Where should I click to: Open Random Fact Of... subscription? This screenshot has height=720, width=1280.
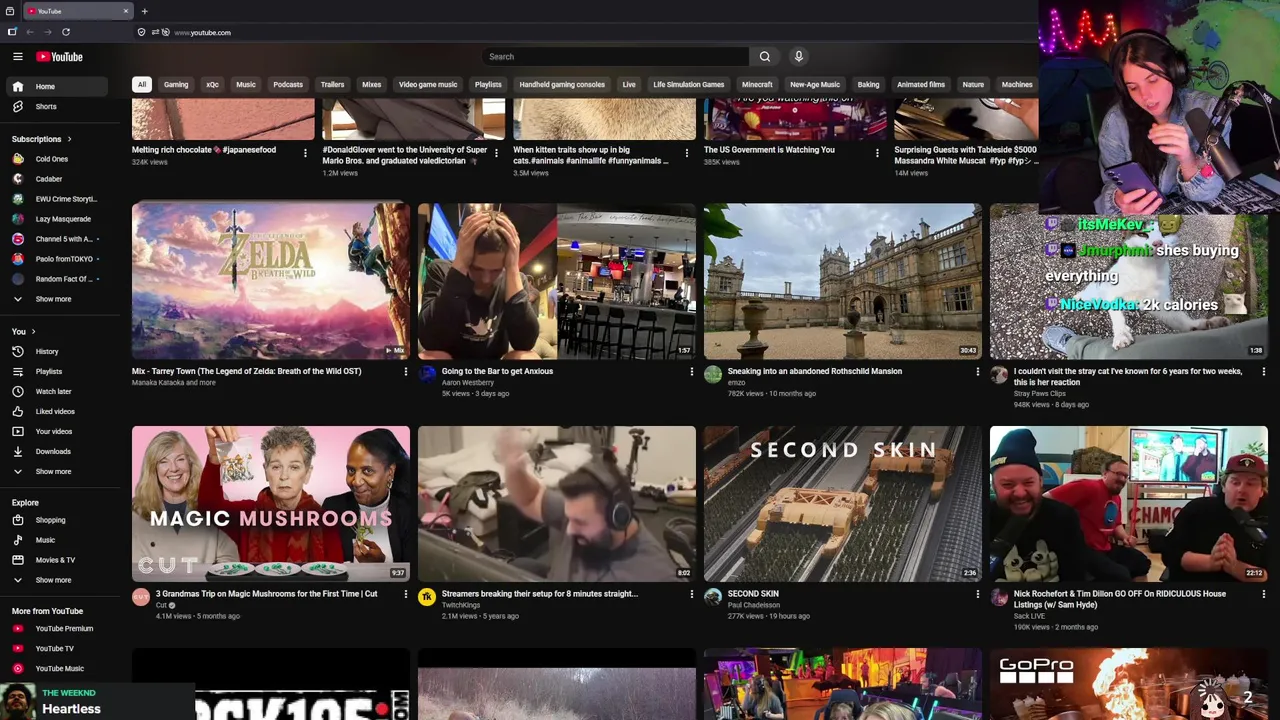[x=56, y=279]
